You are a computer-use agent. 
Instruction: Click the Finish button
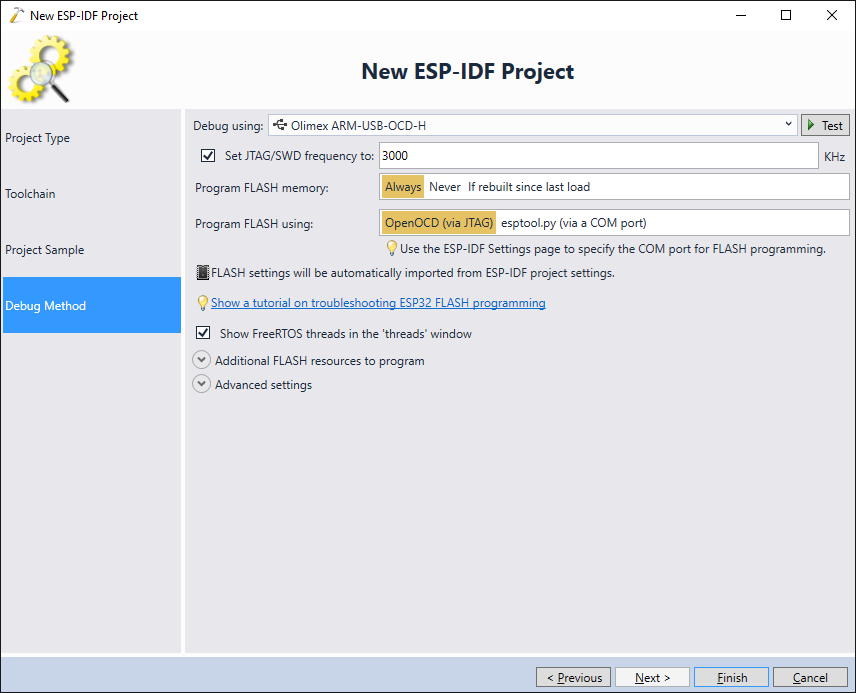coord(732,678)
